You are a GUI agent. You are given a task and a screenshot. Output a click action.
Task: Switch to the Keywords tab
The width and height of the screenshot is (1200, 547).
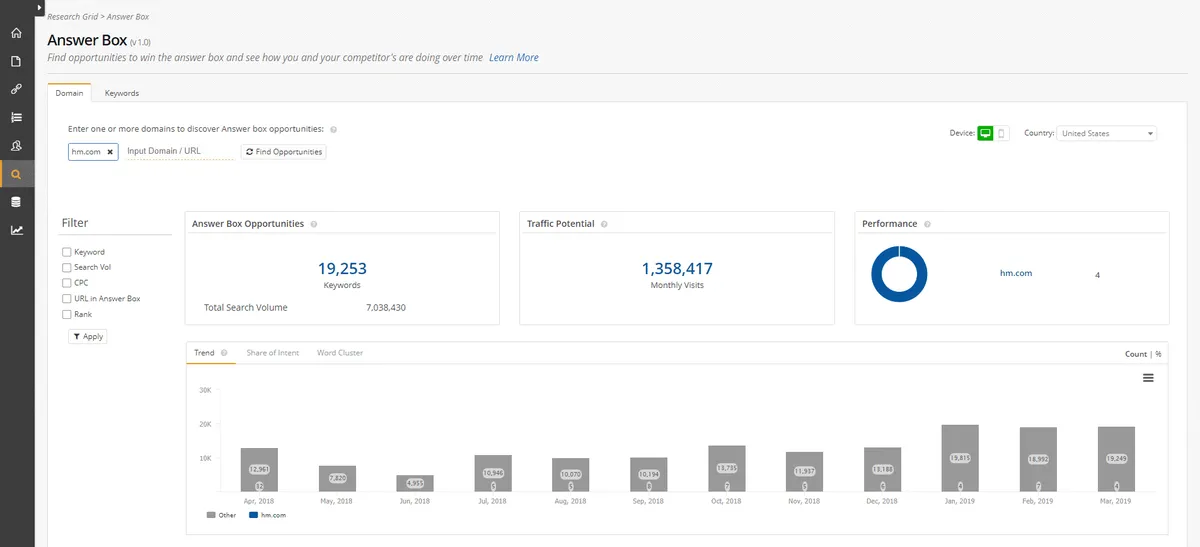(x=122, y=93)
